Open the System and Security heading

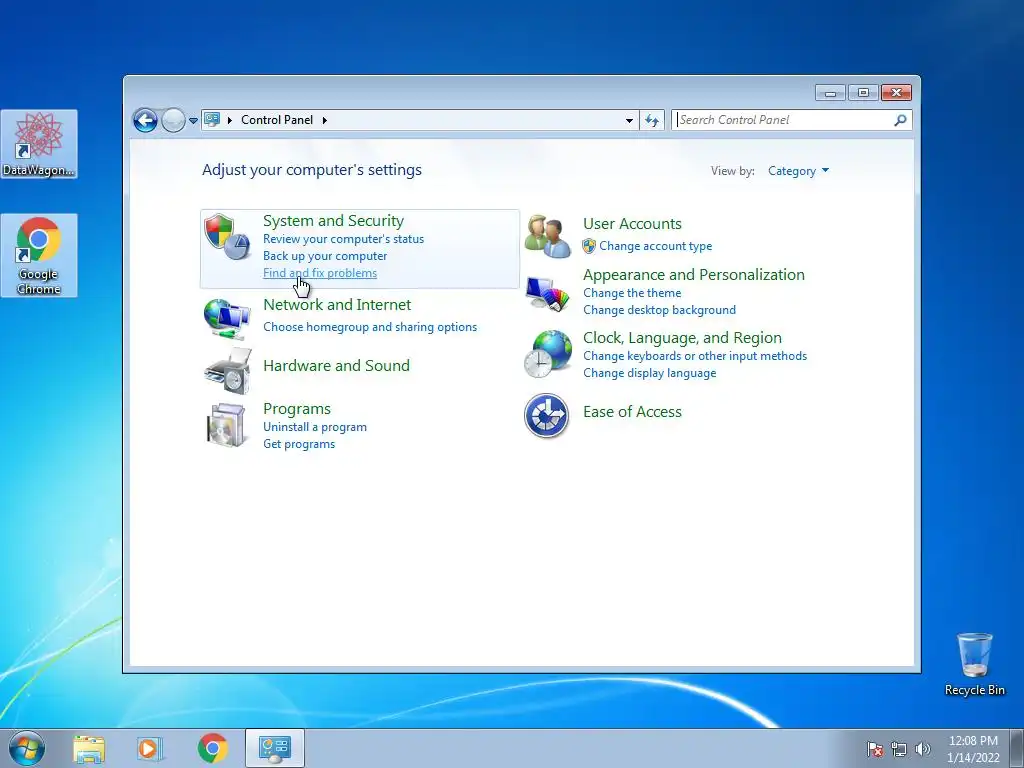333,221
